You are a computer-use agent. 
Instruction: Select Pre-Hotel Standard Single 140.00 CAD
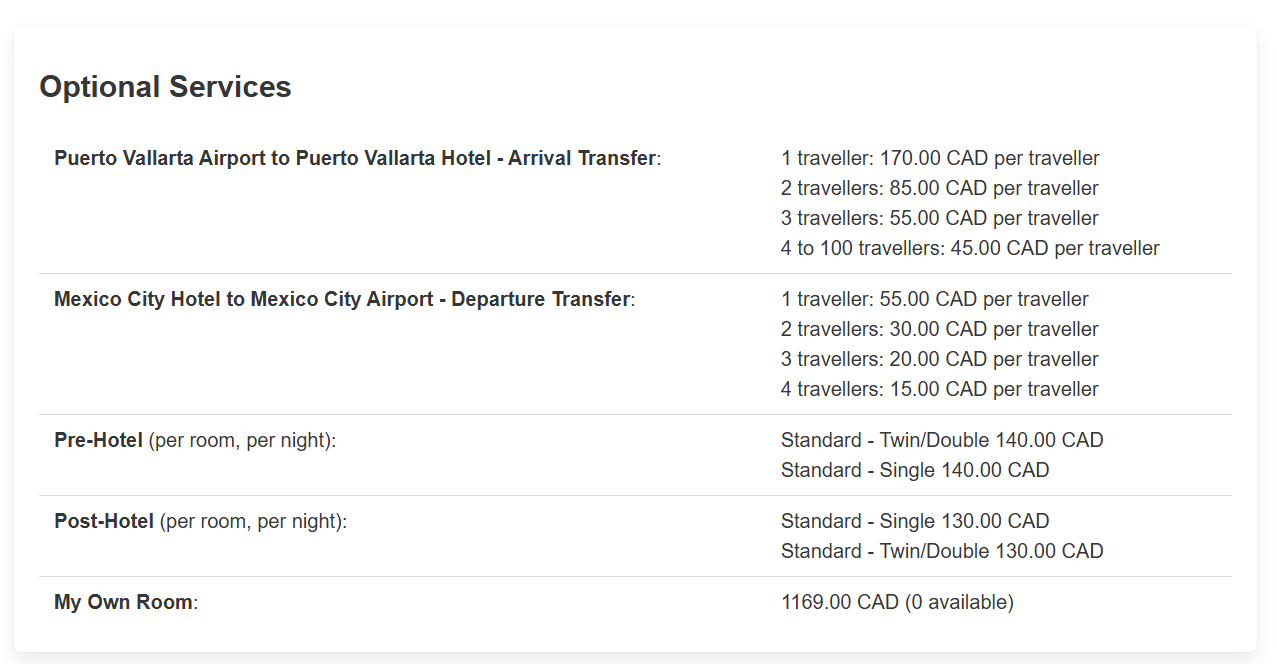point(914,470)
